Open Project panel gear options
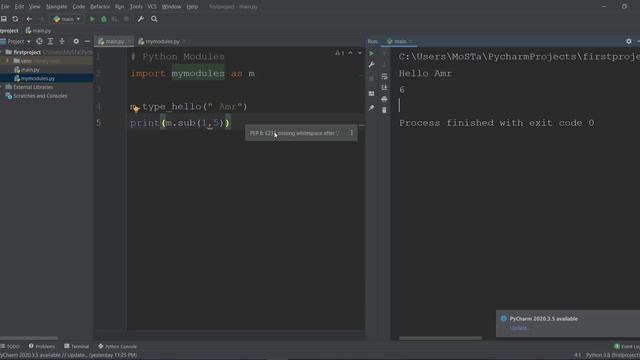The image size is (640, 360). (76, 41)
